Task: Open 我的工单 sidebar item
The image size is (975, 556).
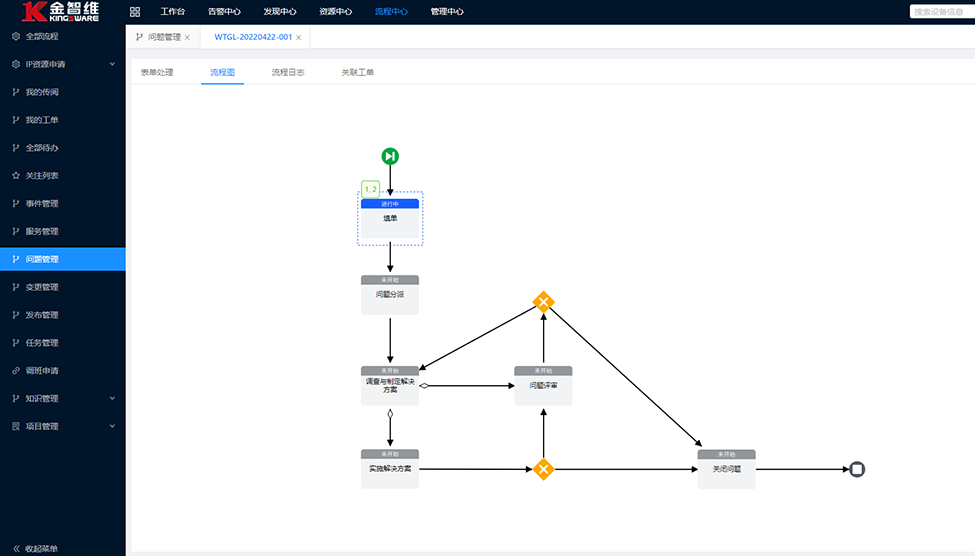Action: click(x=63, y=120)
